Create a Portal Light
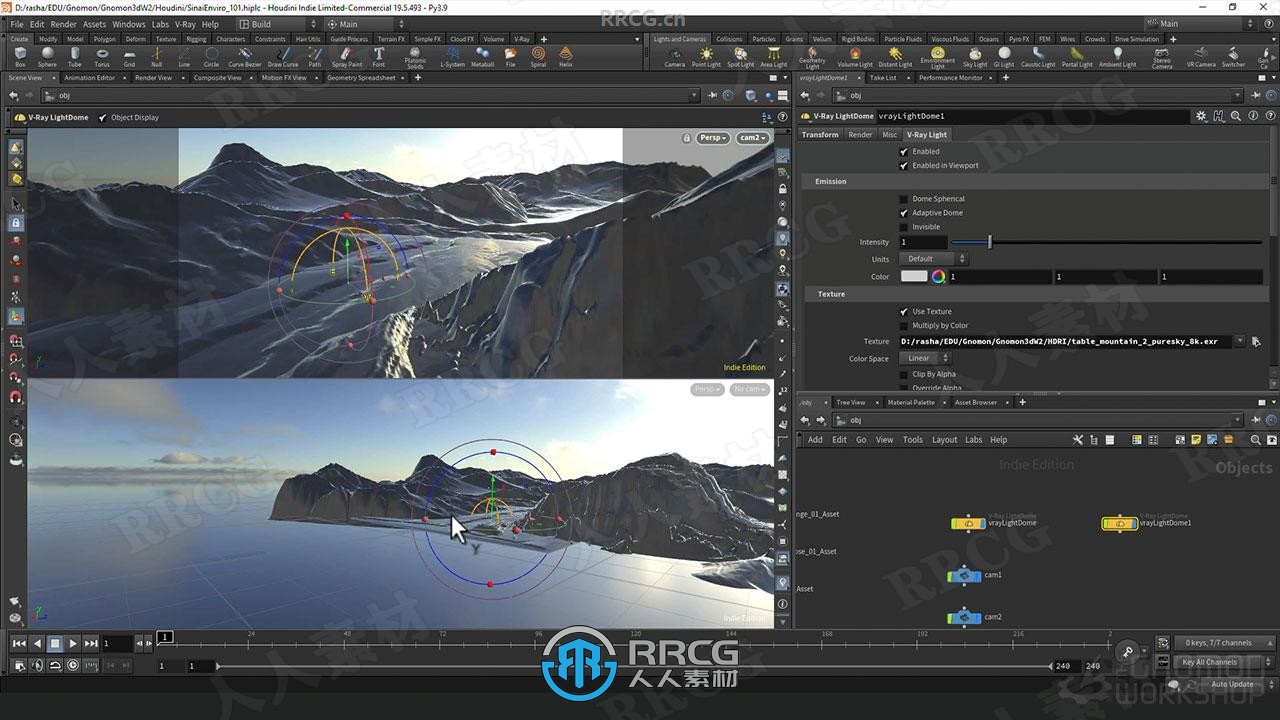Viewport: 1280px width, 720px height. coord(1077,57)
